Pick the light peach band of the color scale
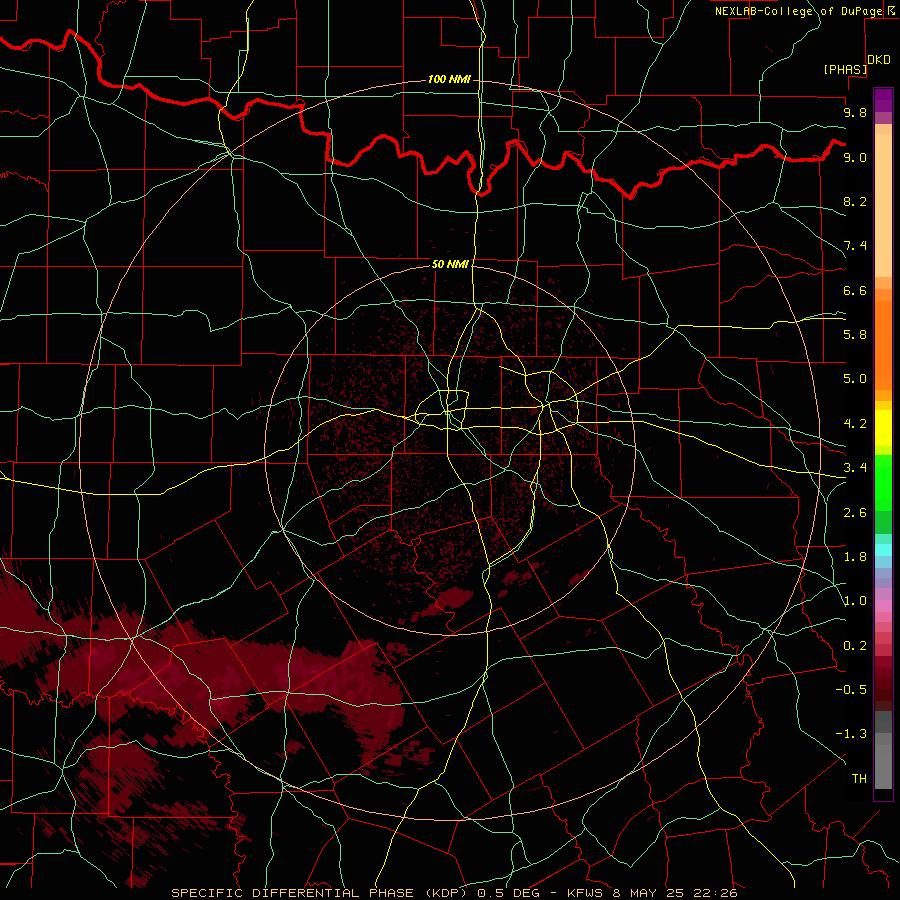The width and height of the screenshot is (900, 900). click(883, 205)
